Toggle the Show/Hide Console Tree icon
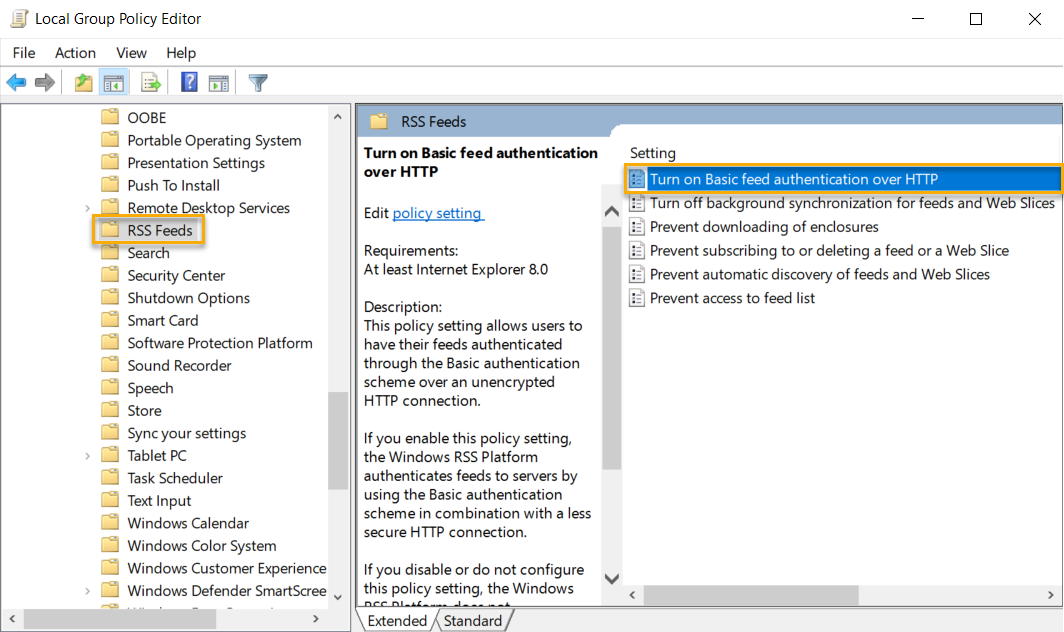Viewport: 1064px width, 632px height. (x=114, y=82)
